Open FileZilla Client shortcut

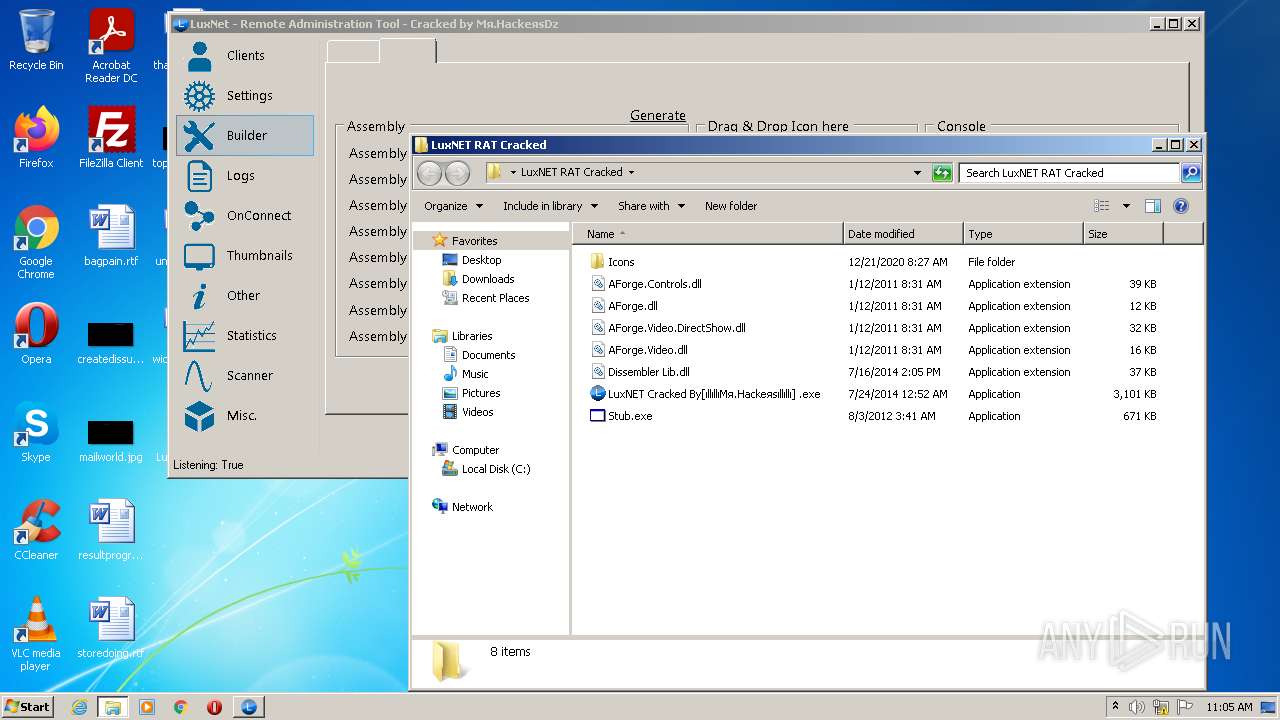(x=111, y=138)
